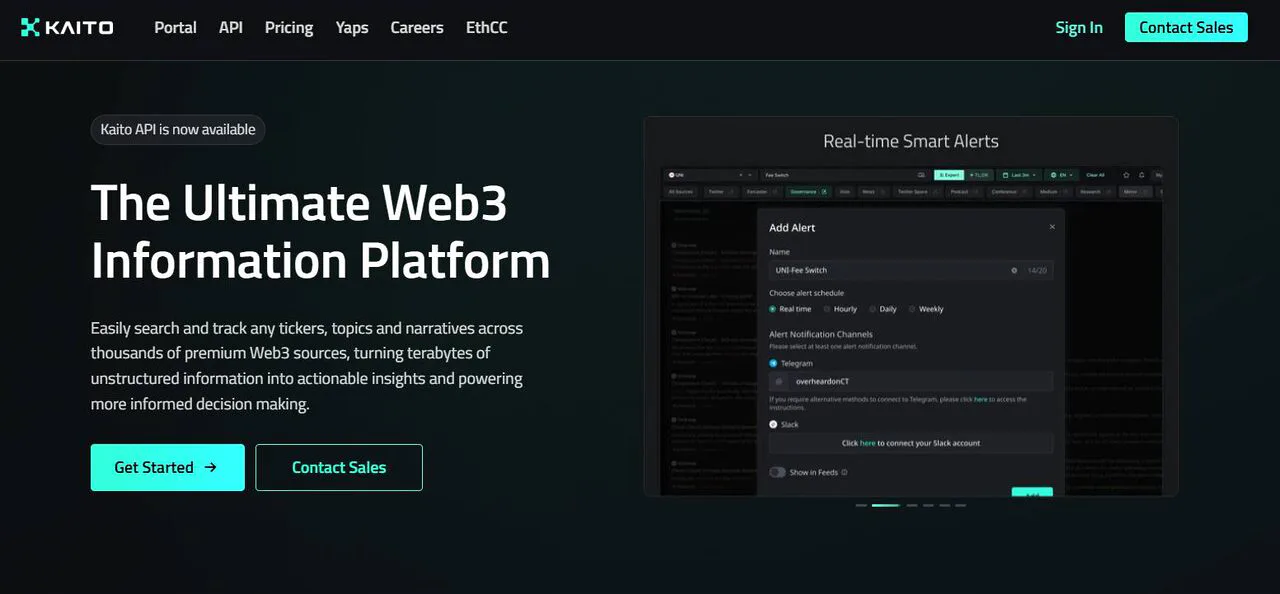Screen dimensions: 1280x594
Task: Select the News source tab
Action: coord(873,191)
